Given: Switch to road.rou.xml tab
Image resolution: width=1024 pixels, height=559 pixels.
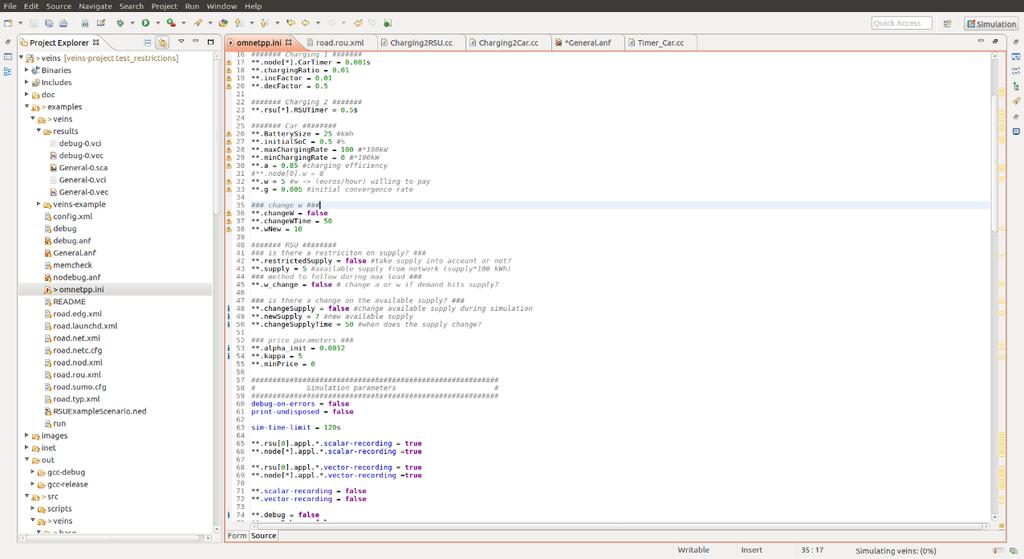Looking at the screenshot, I should pyautogui.click(x=340, y=42).
